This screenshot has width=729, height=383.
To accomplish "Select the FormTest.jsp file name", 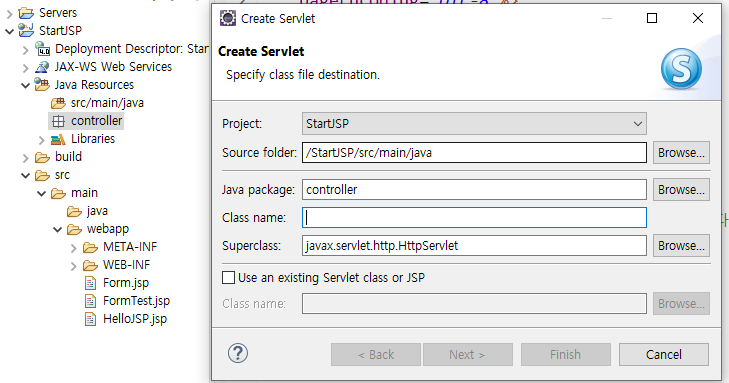I will pyautogui.click(x=136, y=301).
